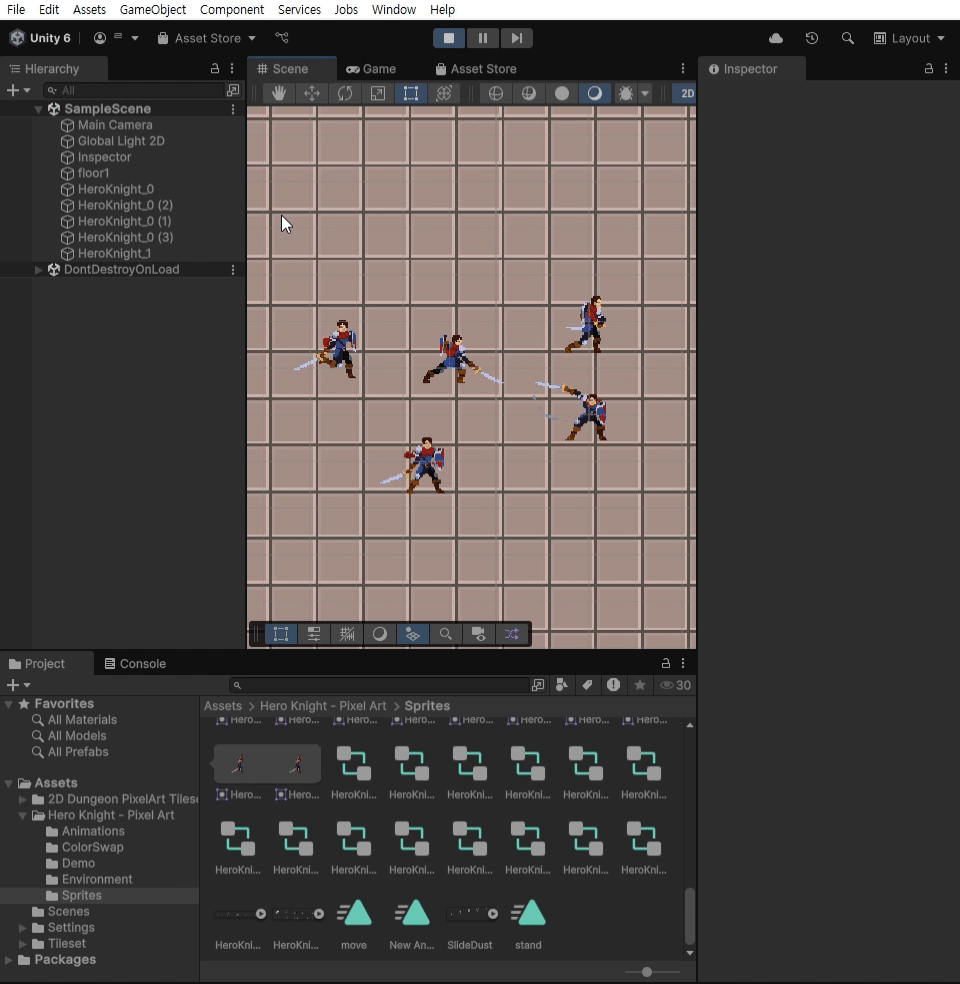Open the Window menu
960x984 pixels.
click(x=393, y=9)
